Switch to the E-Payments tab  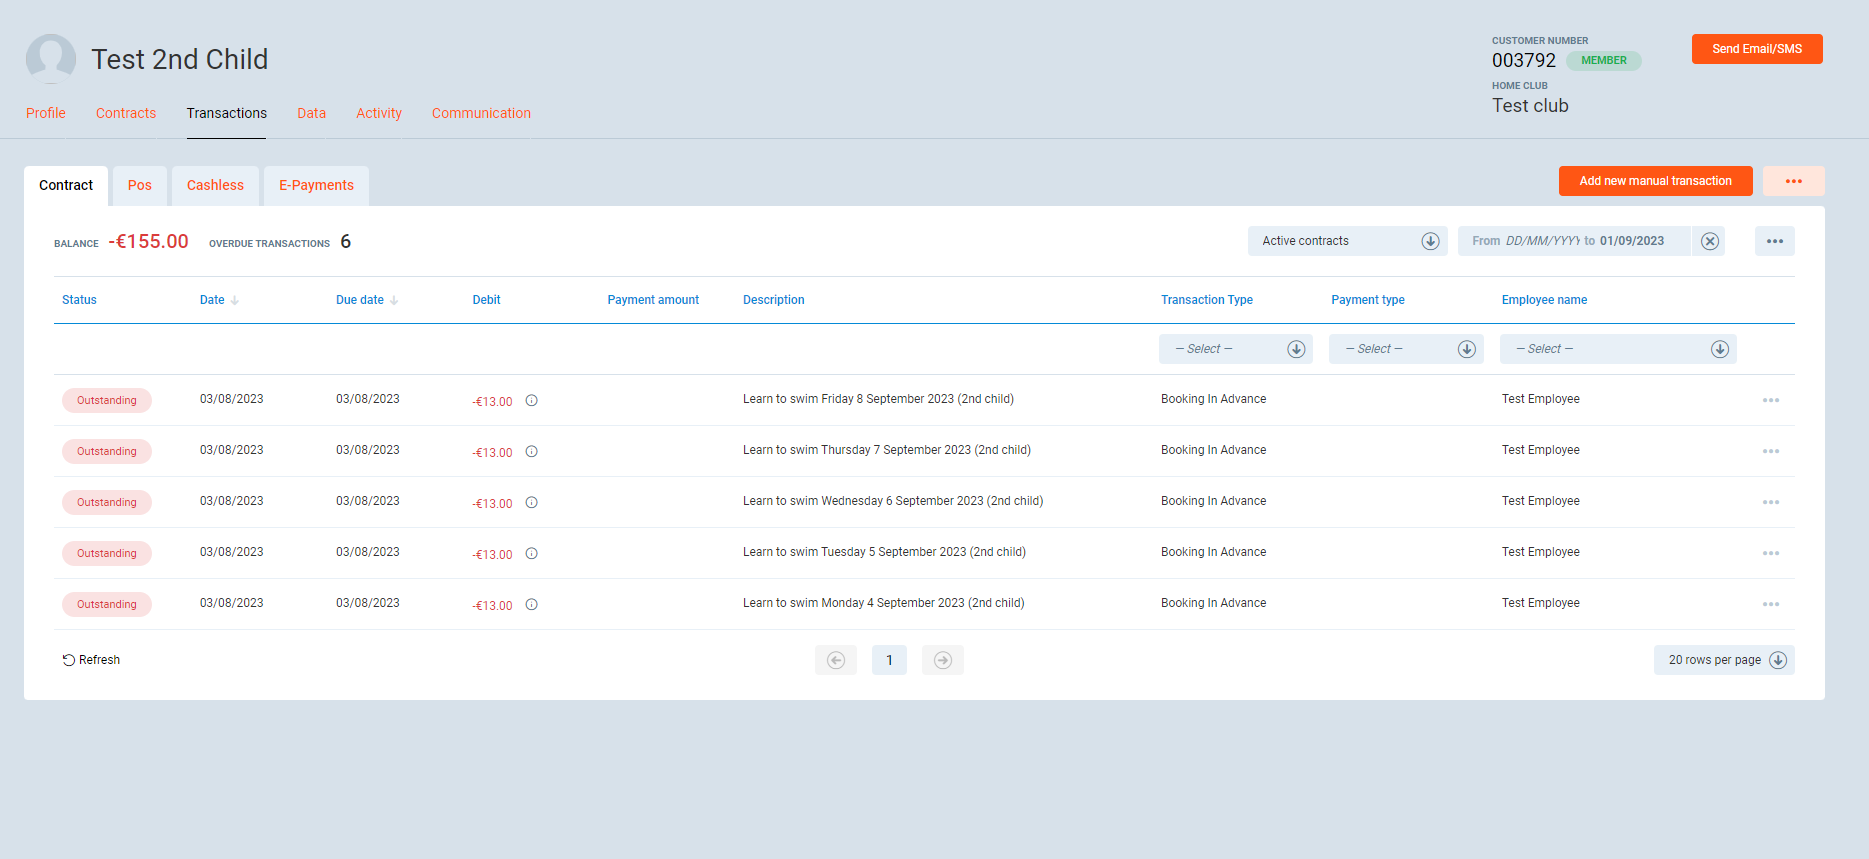(x=316, y=186)
